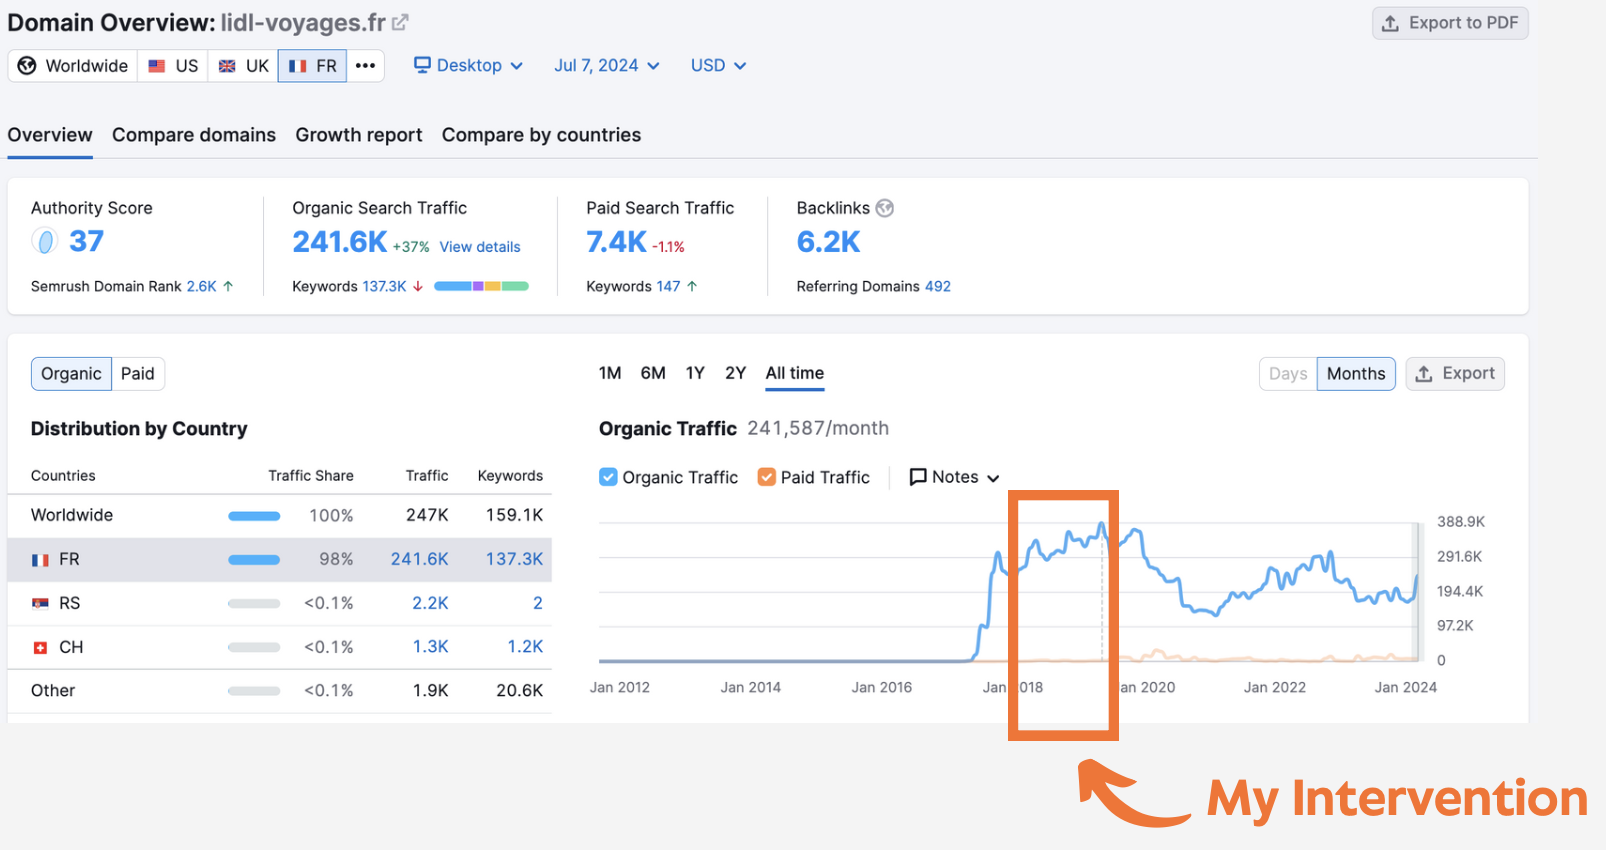Open backlinks 6.2K value

[828, 242]
